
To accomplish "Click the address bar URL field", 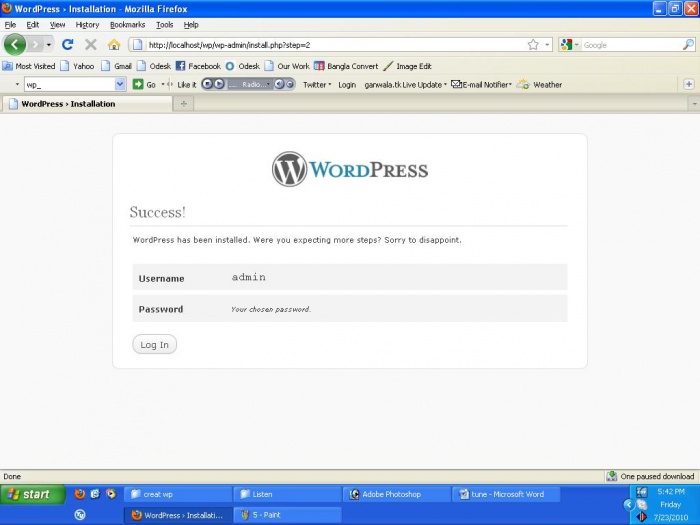I will 335,45.
